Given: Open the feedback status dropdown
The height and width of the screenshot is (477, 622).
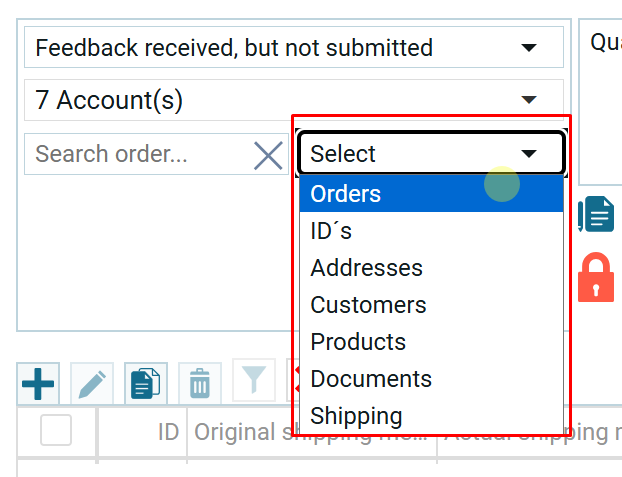Looking at the screenshot, I should pyautogui.click(x=528, y=48).
